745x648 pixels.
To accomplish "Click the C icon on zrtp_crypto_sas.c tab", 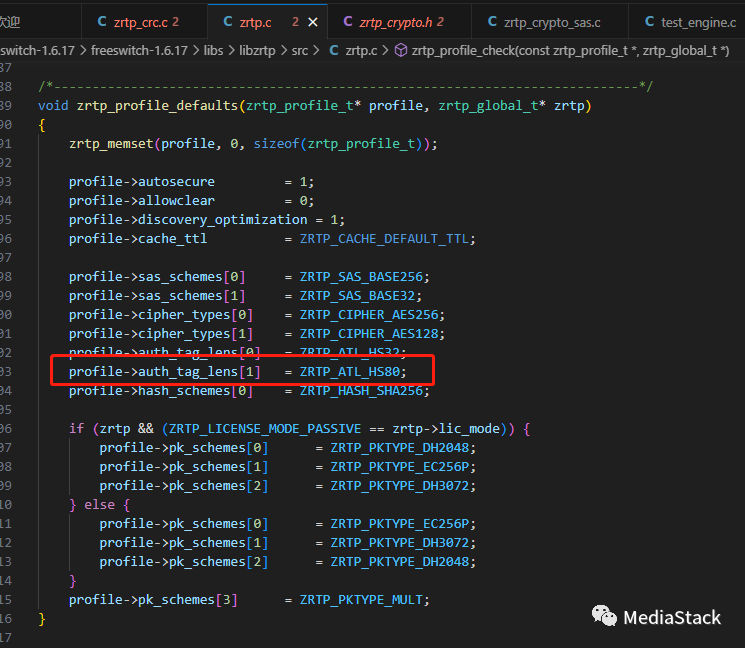I will [x=492, y=21].
